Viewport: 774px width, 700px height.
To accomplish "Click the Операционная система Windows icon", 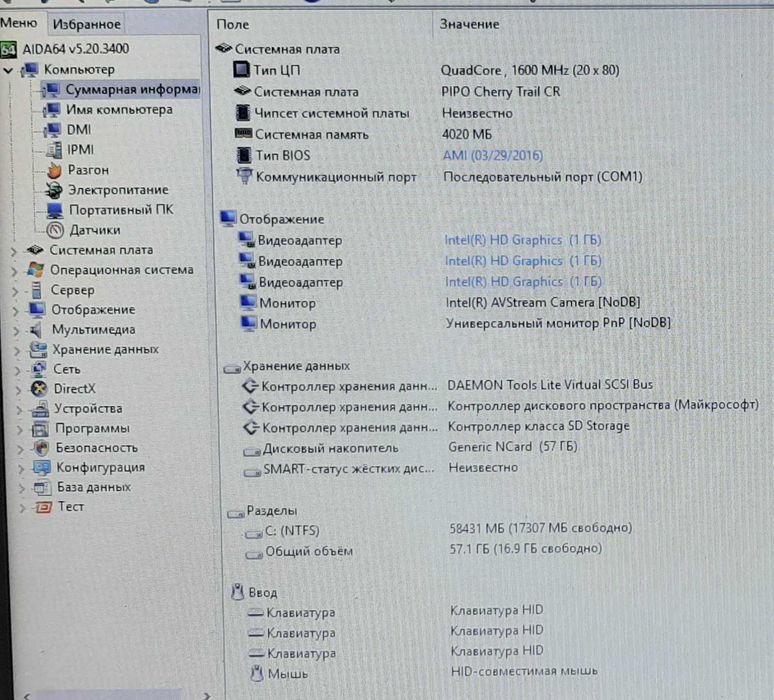I will [x=36, y=270].
